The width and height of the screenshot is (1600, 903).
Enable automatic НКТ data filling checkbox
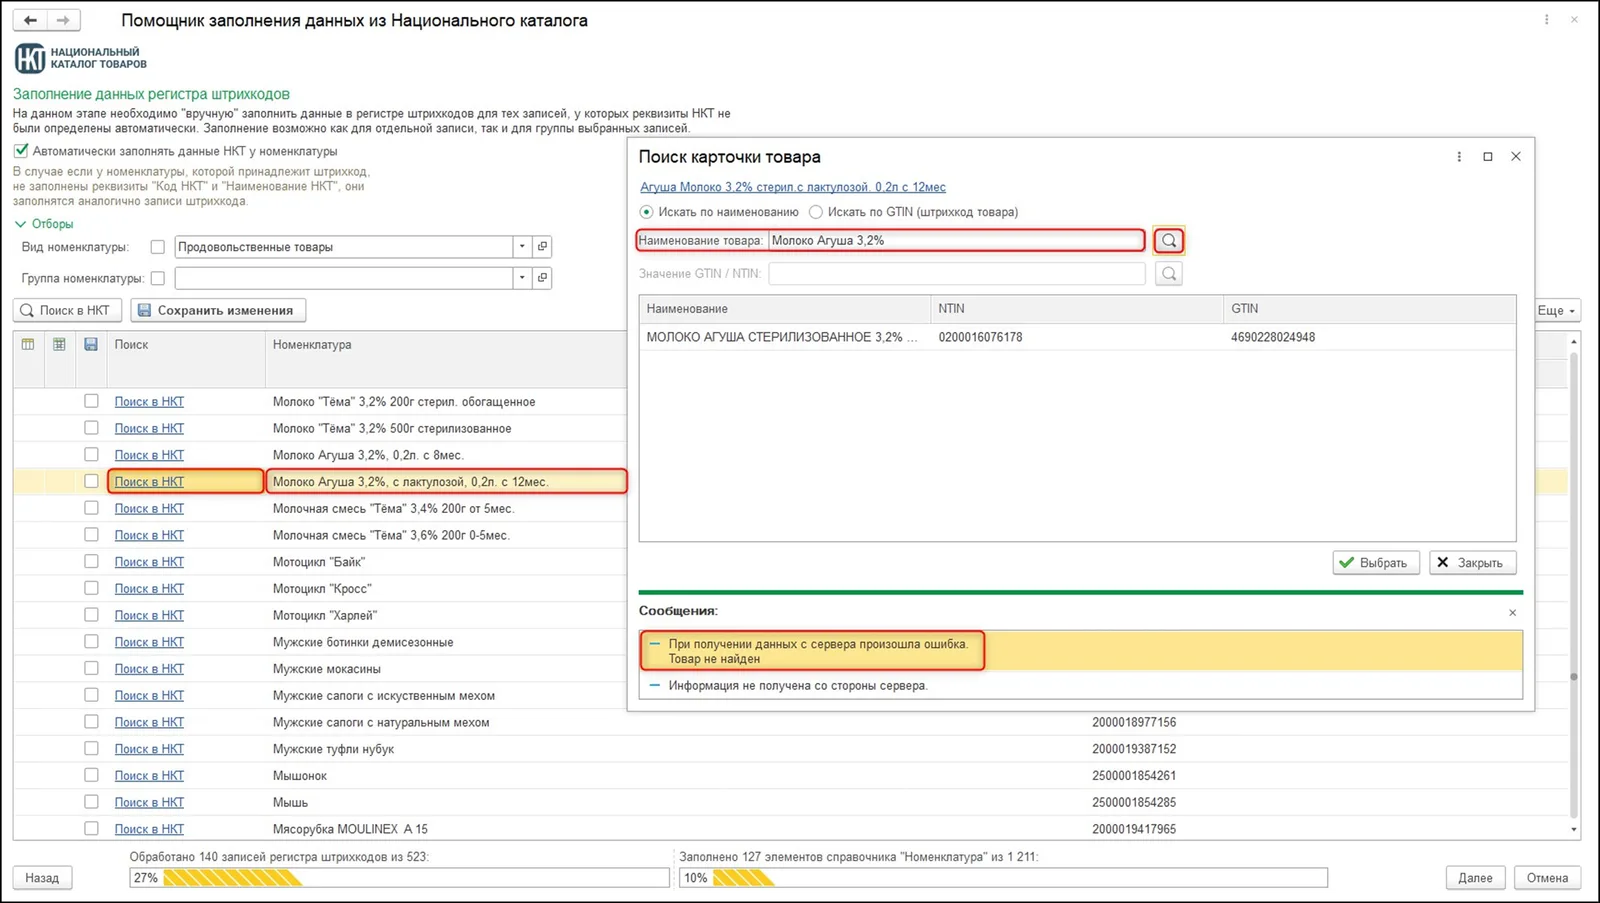[21, 151]
